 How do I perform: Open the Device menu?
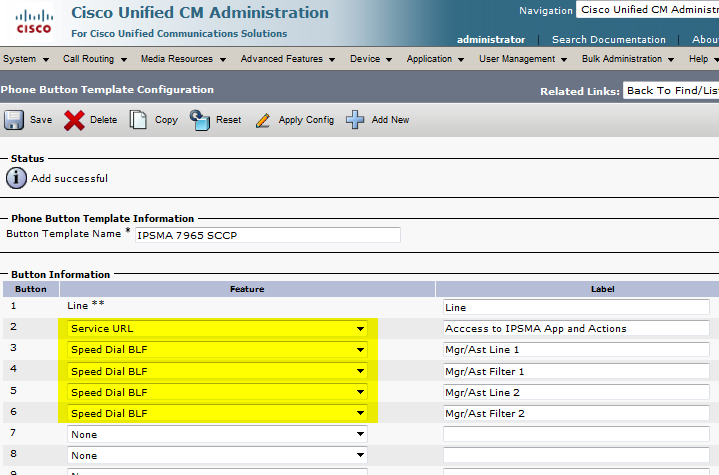point(370,59)
